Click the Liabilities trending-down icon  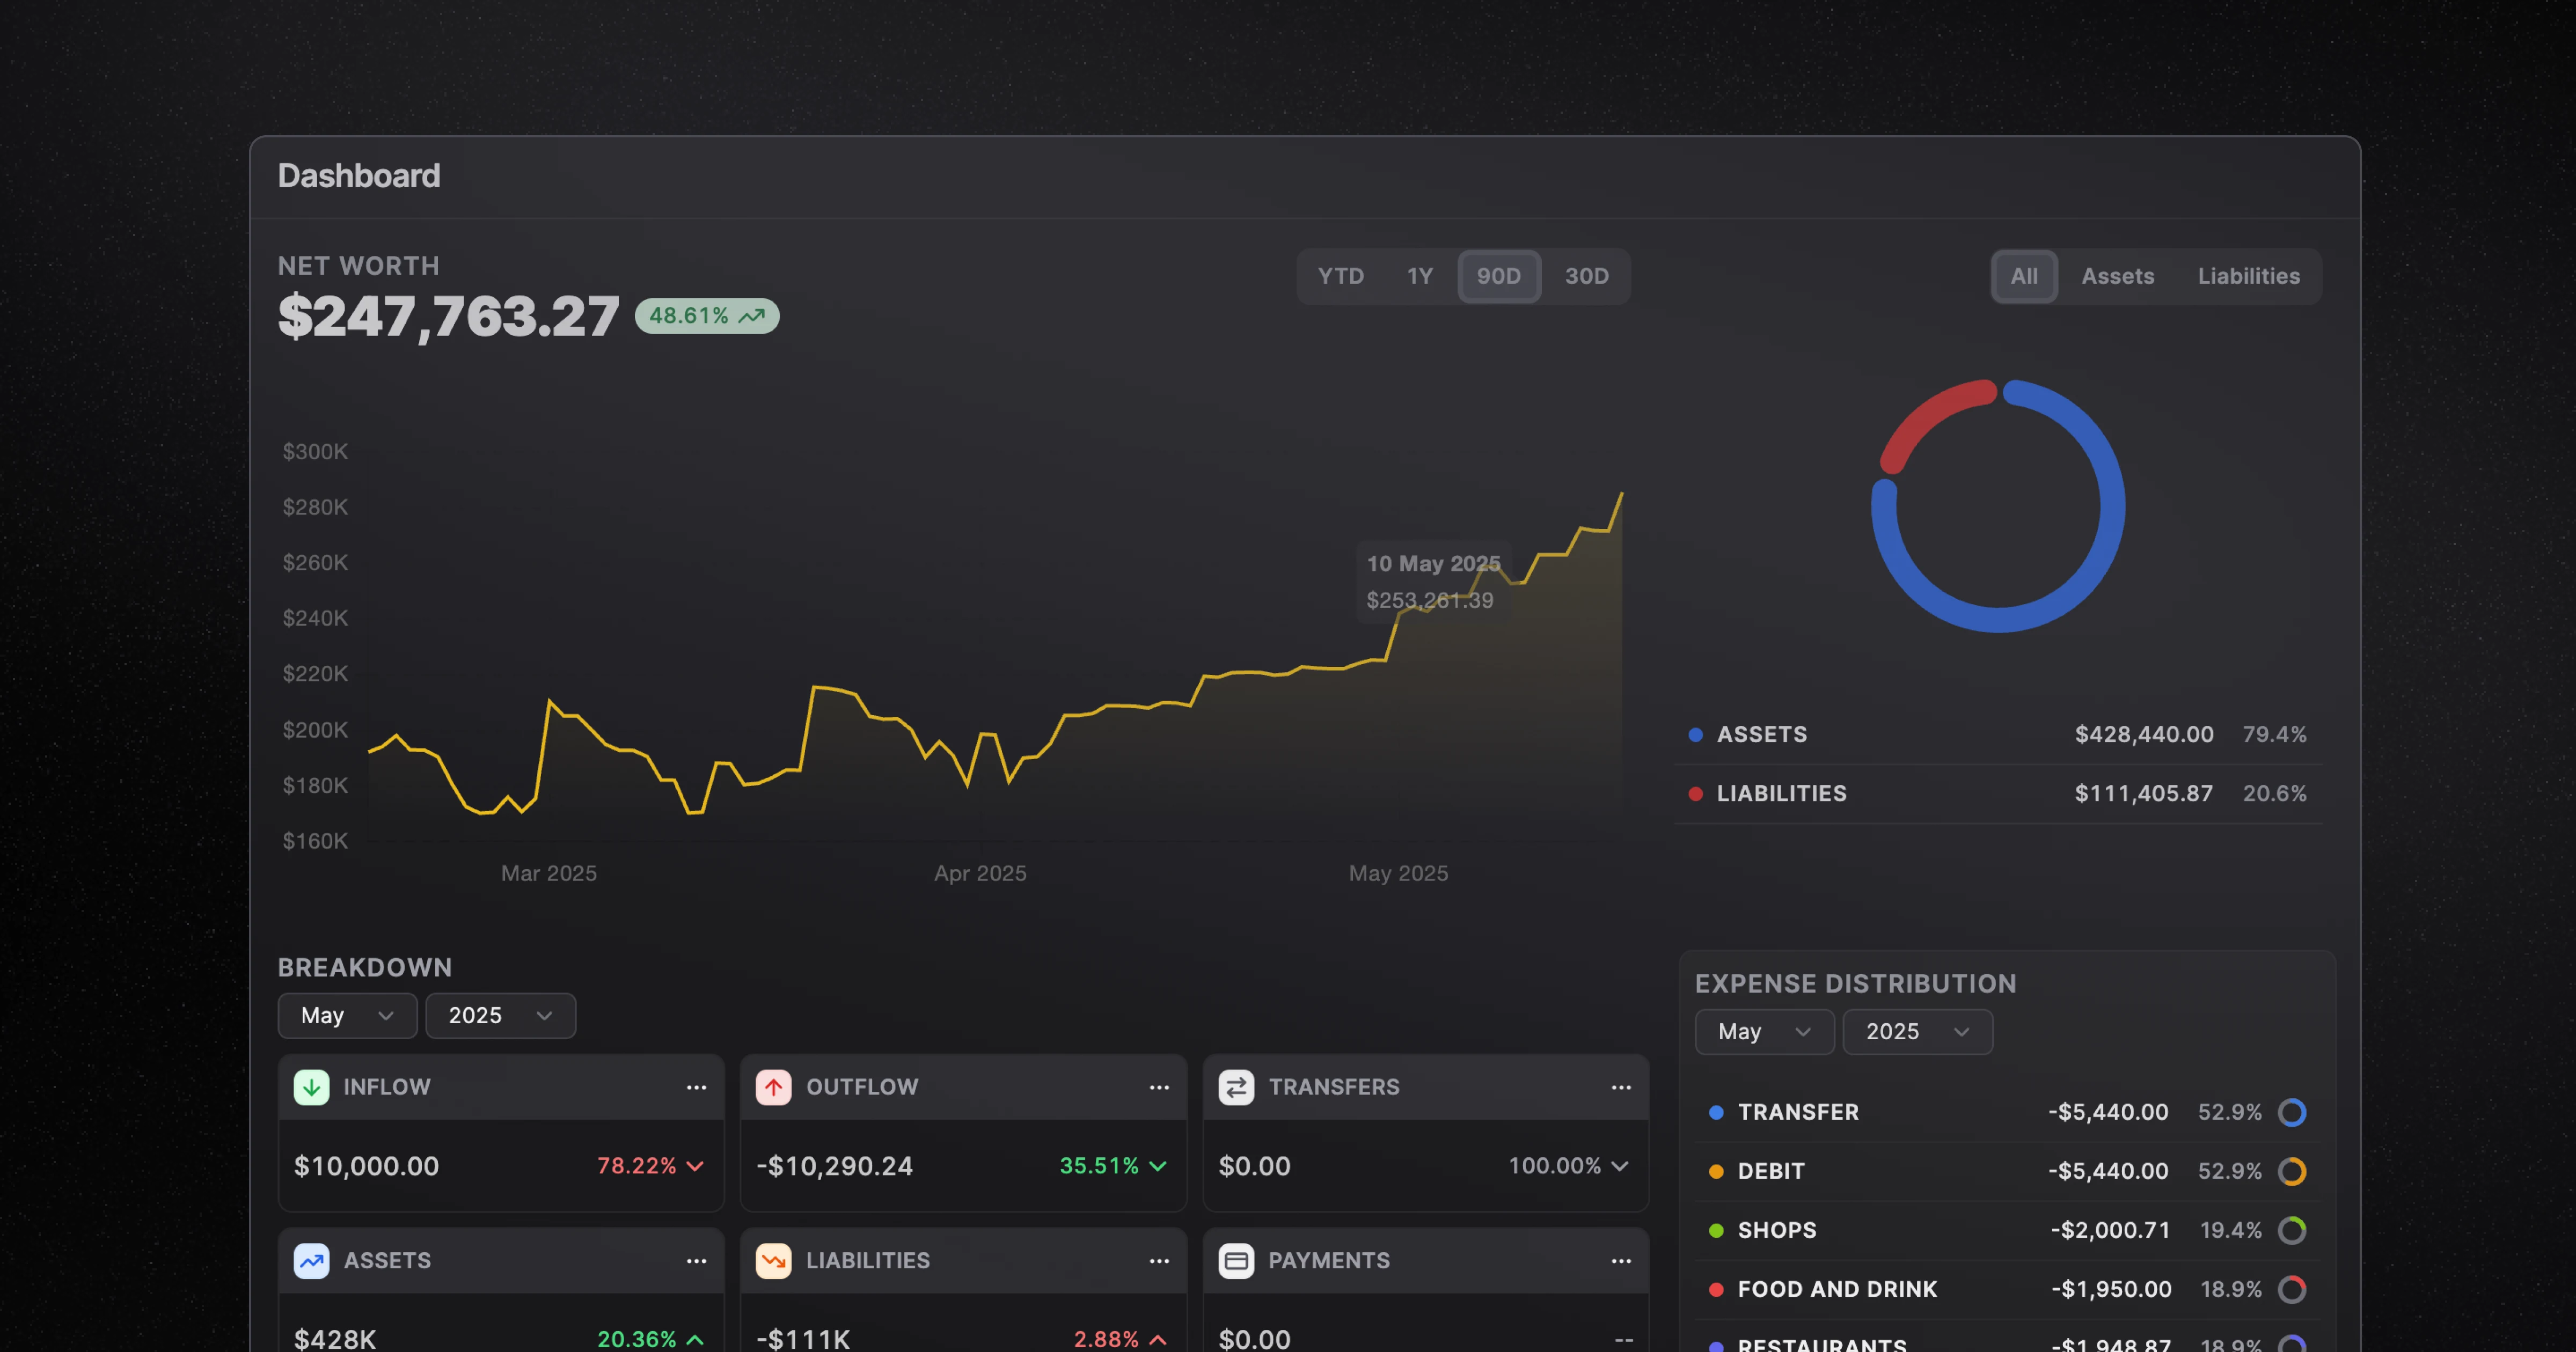click(x=773, y=1261)
